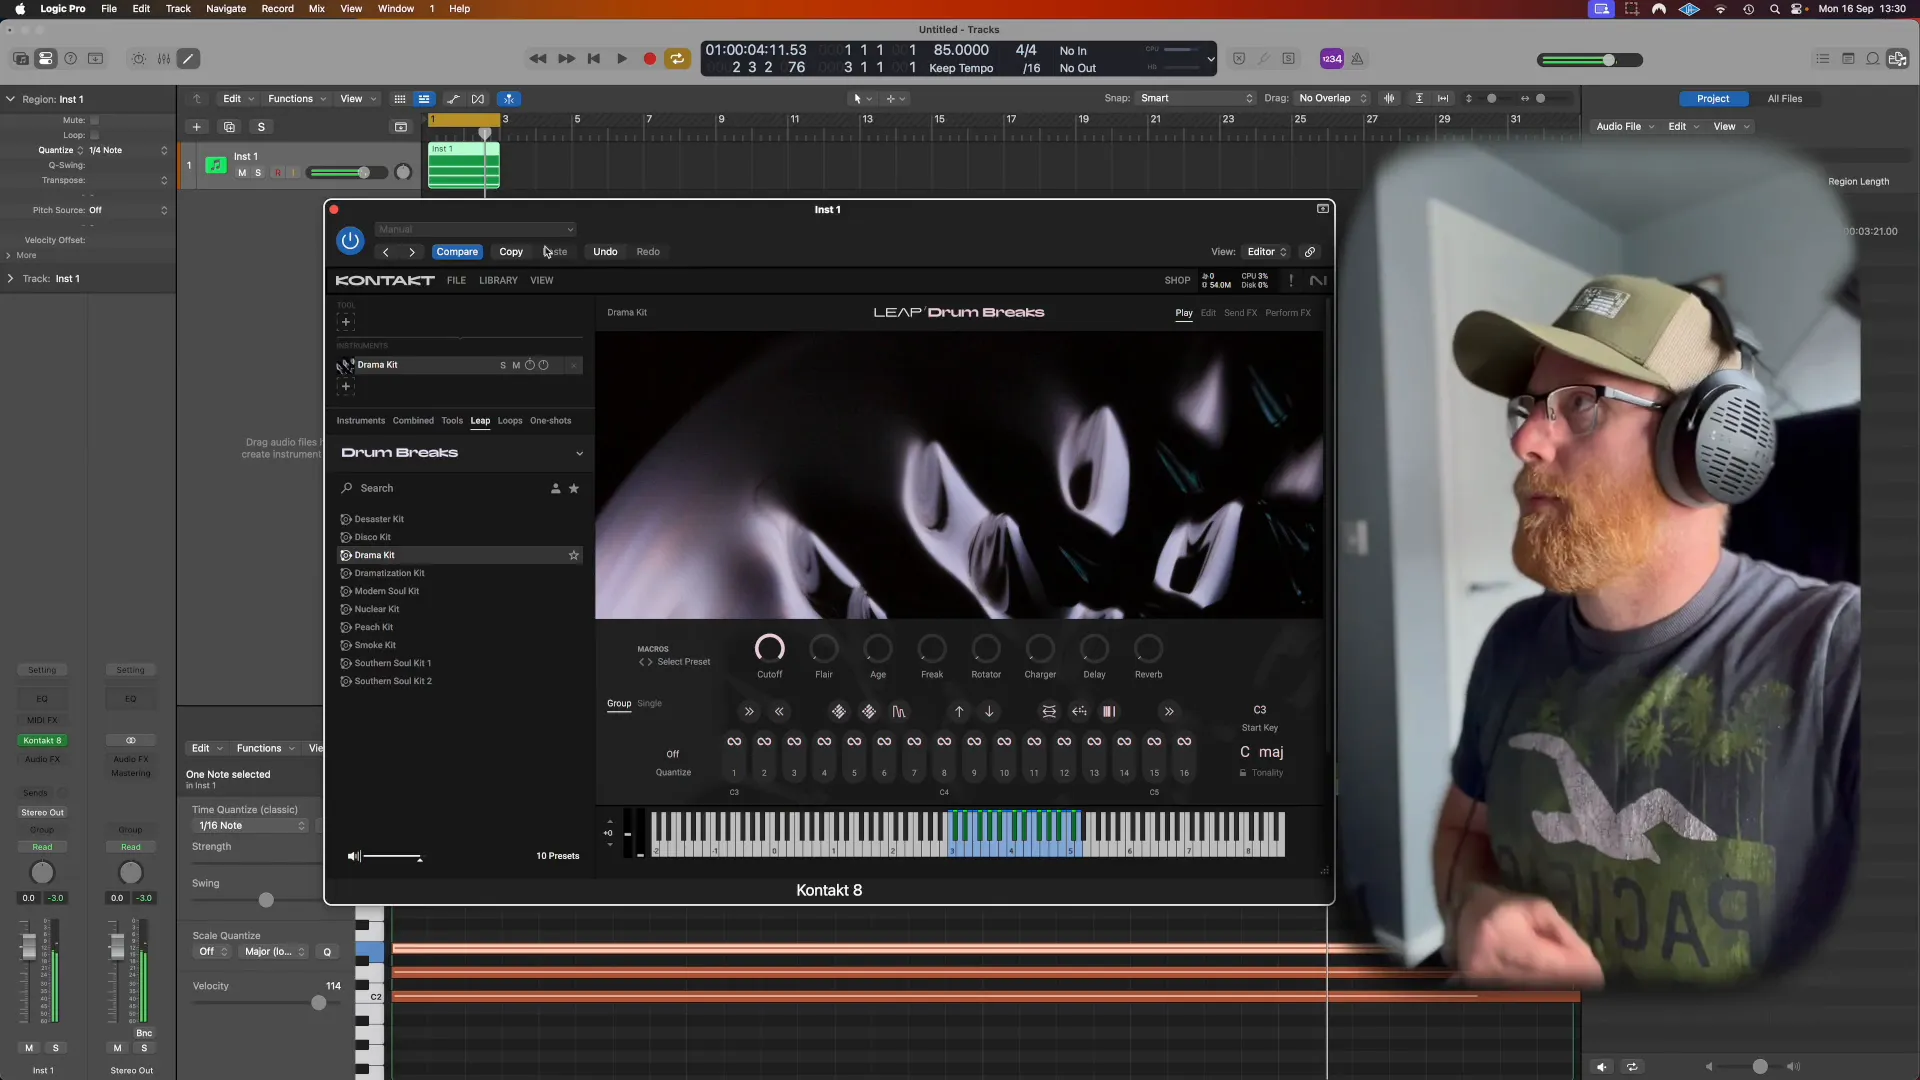Open Kontakt VIEW menu
1920x1080 pixels.
tap(542, 281)
